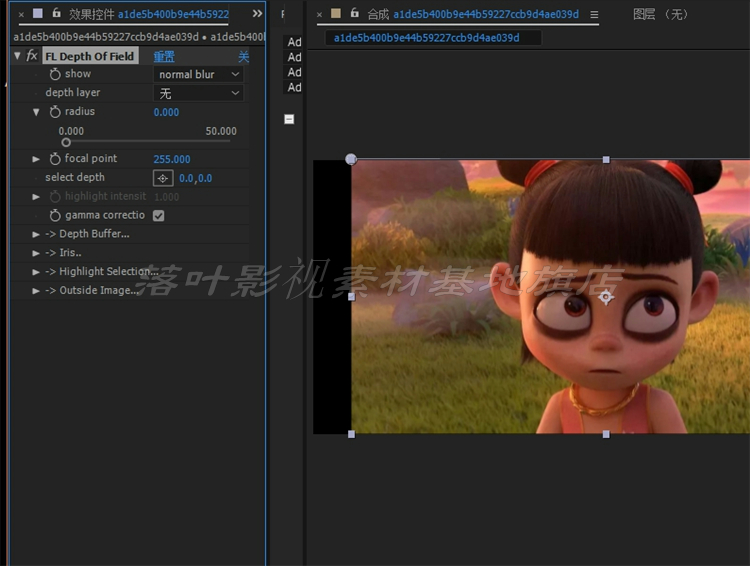Switch to the 图层 (无) tab
Image resolution: width=750 pixels, height=566 pixels.
coord(660,14)
